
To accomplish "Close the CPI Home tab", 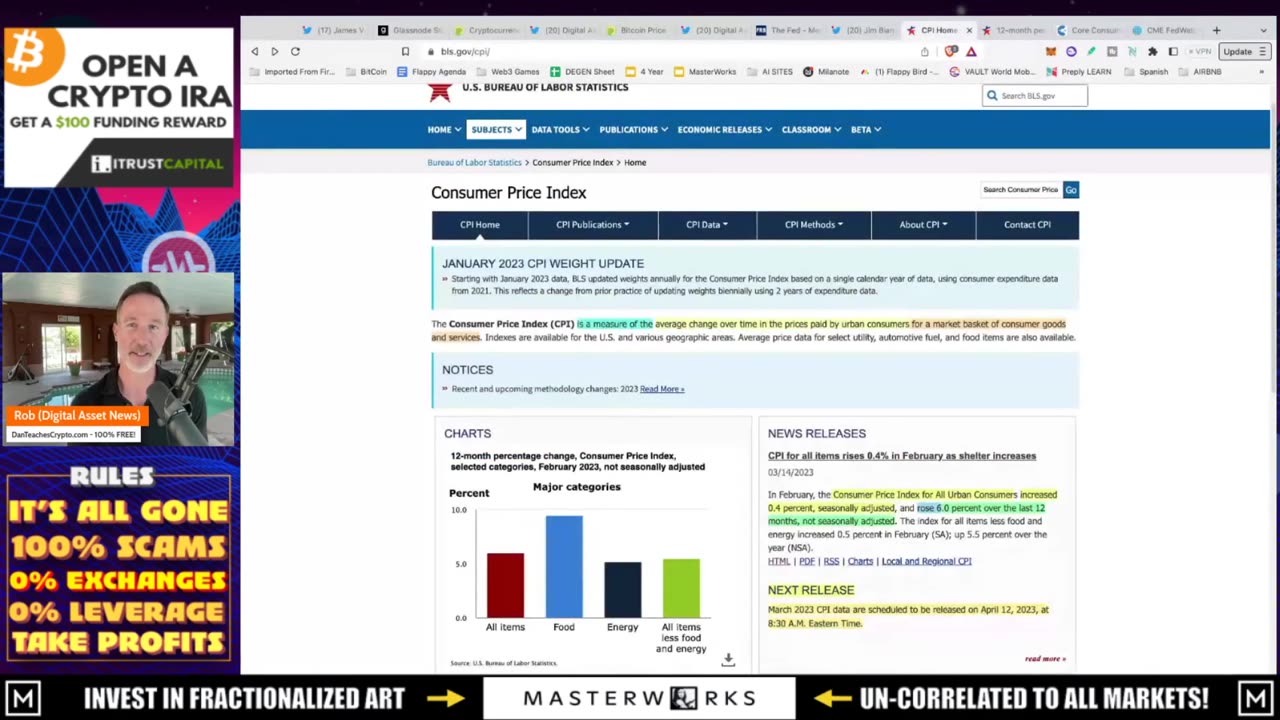I will point(969,31).
